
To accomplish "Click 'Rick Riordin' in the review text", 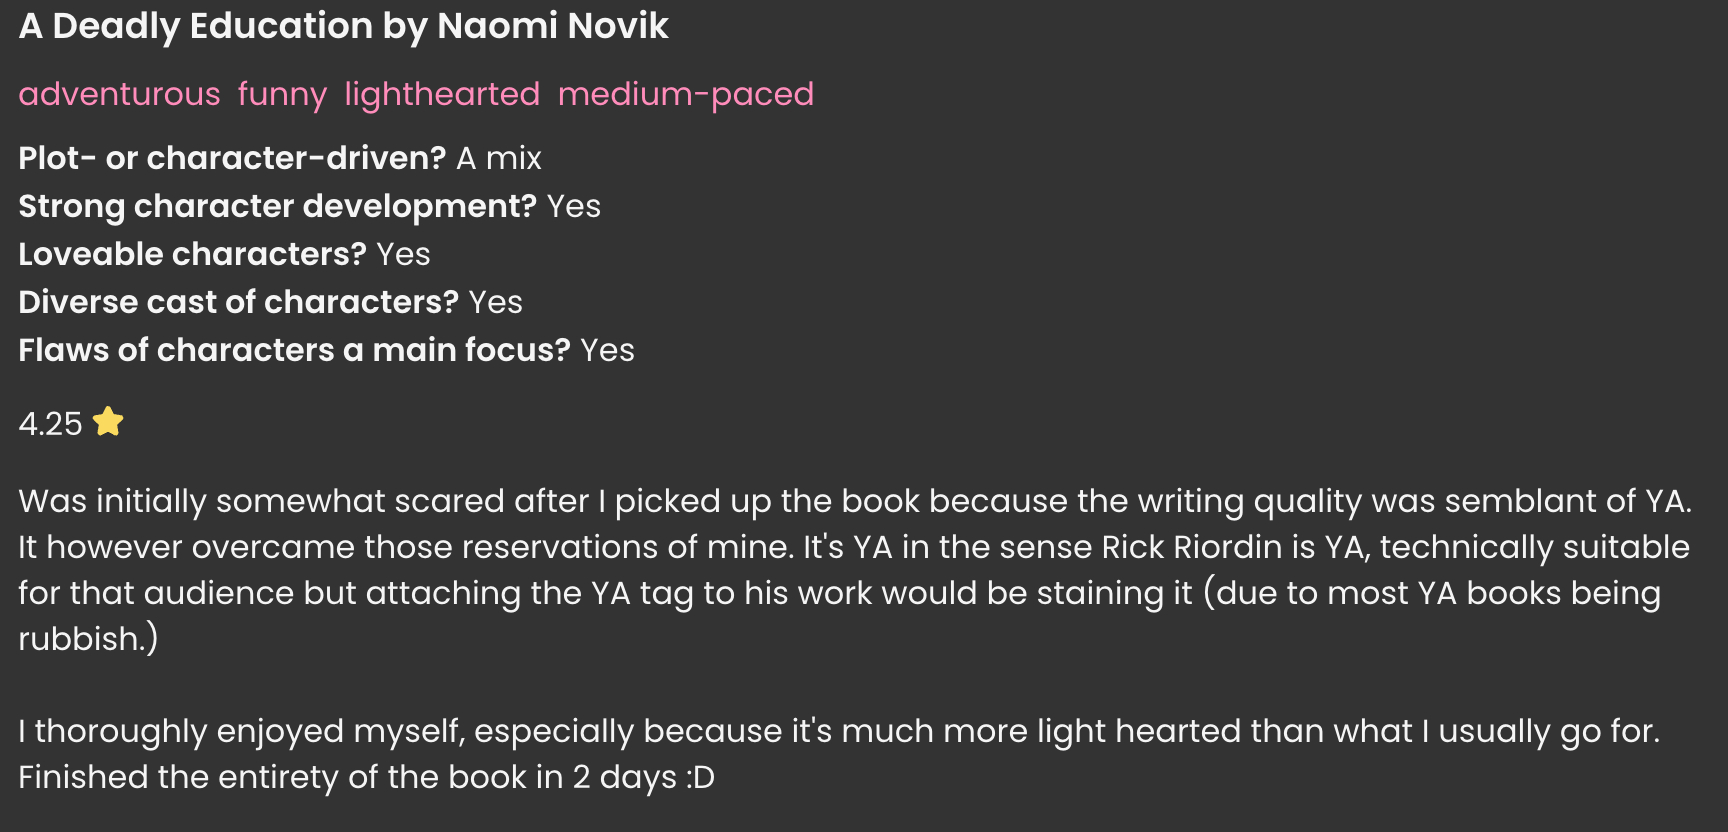I will click(1191, 547).
